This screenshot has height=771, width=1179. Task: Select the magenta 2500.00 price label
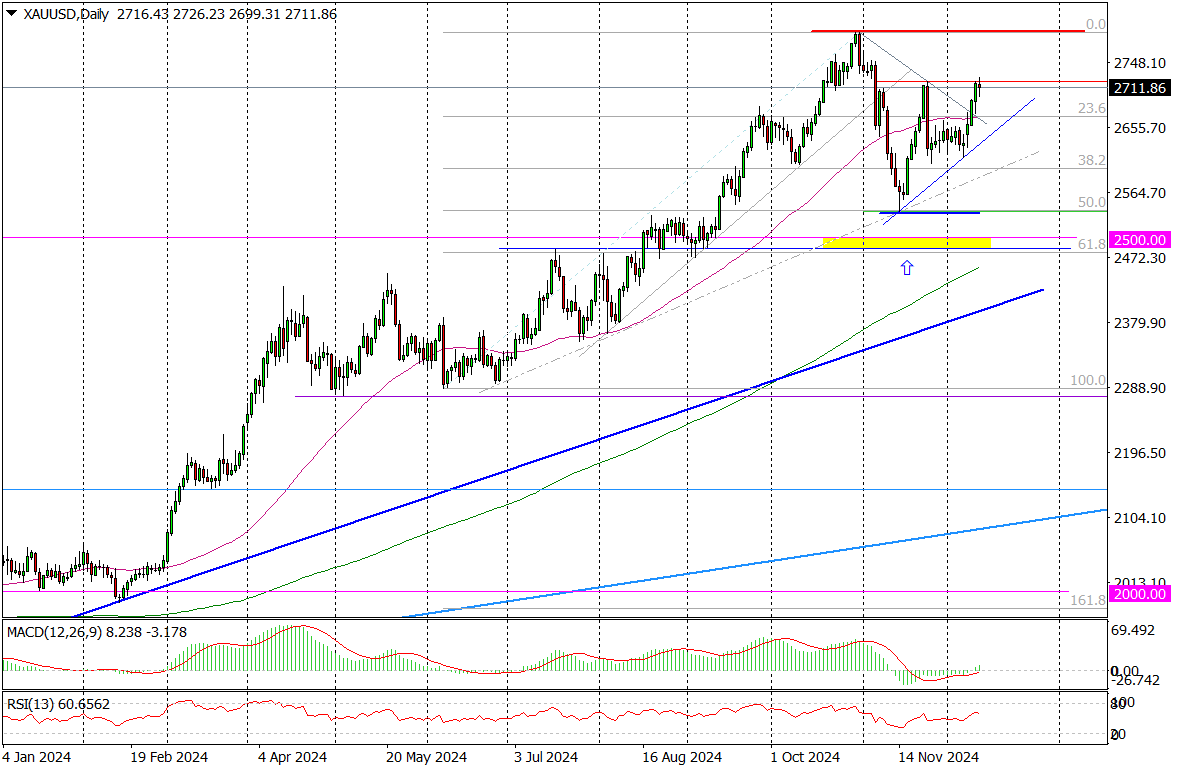1139,240
